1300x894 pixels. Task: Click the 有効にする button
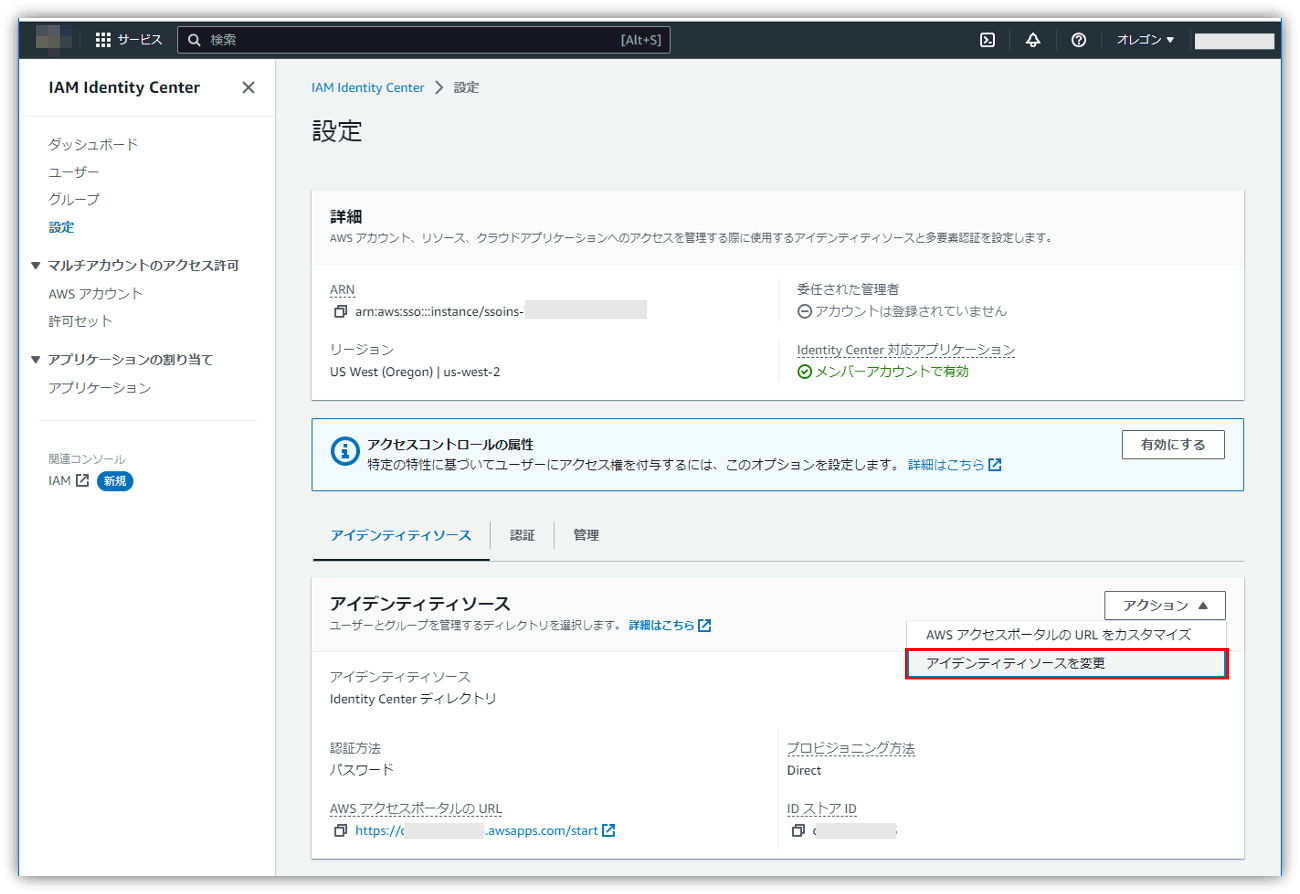click(x=1173, y=445)
